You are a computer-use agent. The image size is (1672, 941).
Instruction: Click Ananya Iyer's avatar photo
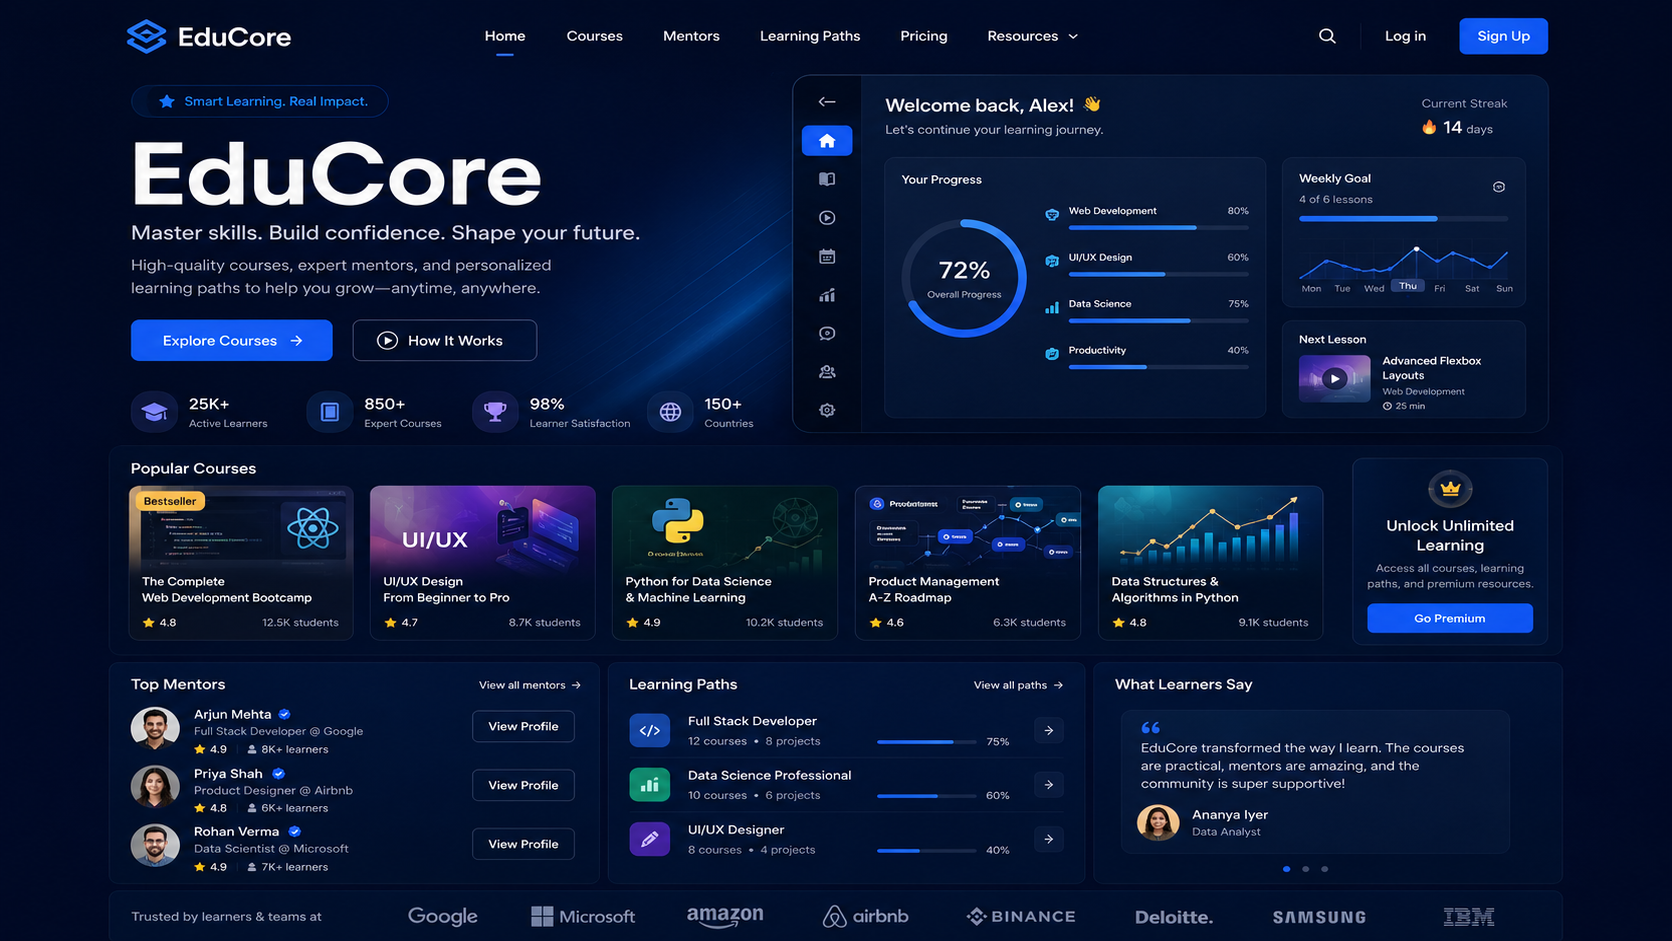point(1158,822)
